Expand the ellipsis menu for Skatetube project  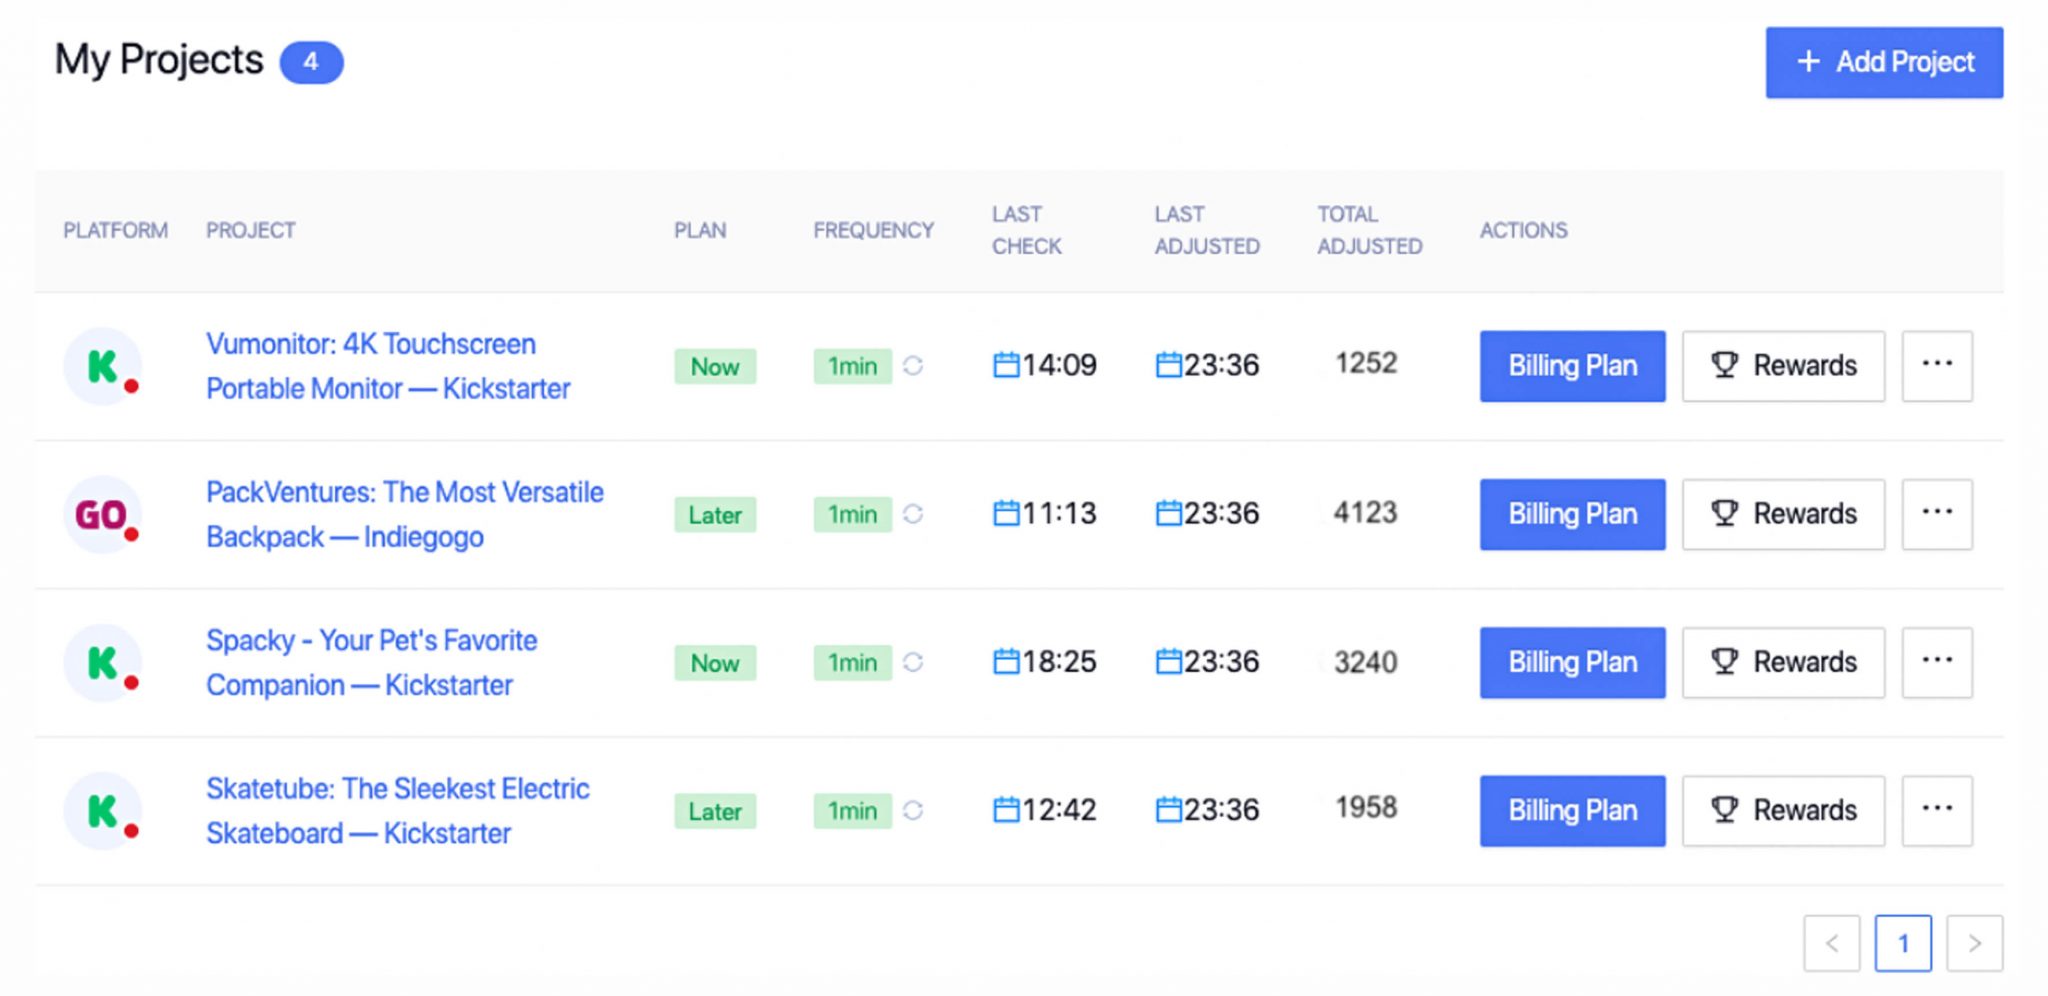pyautogui.click(x=1936, y=809)
